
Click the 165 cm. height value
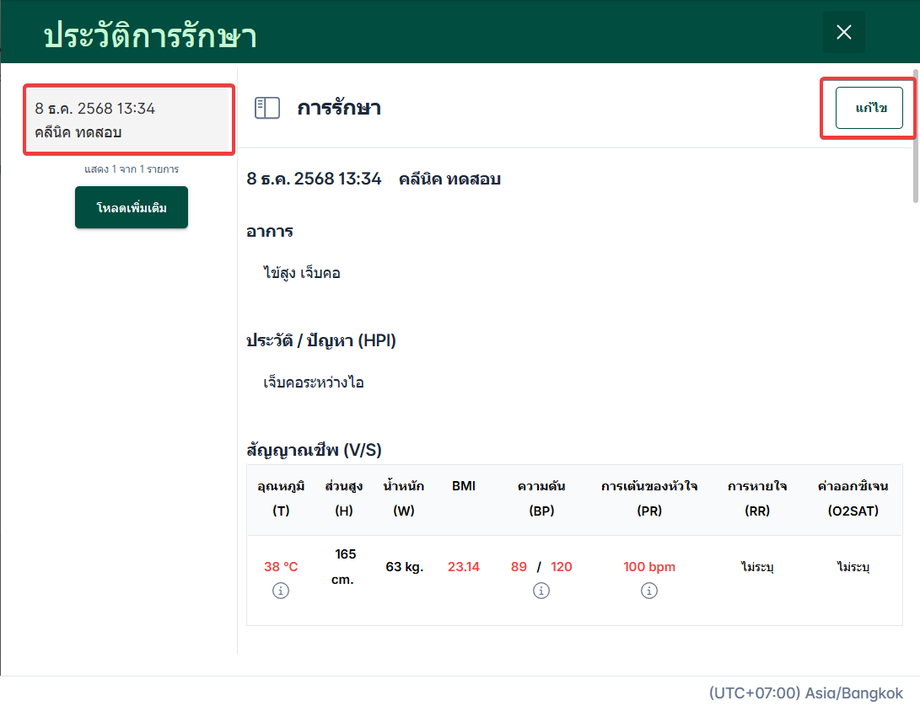344,567
